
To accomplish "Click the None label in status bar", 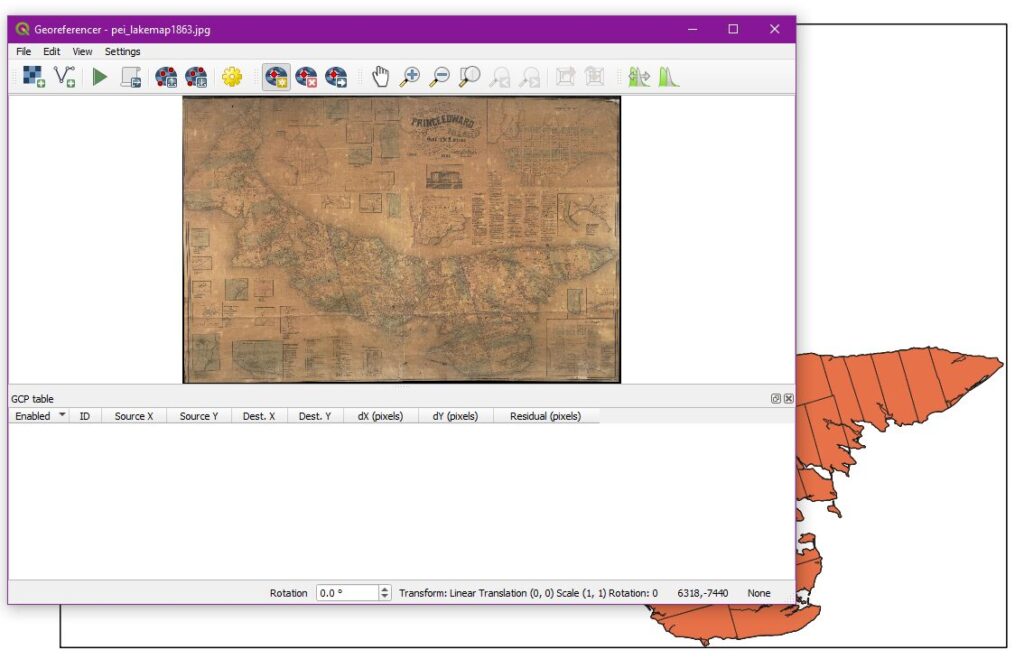I will [x=759, y=593].
